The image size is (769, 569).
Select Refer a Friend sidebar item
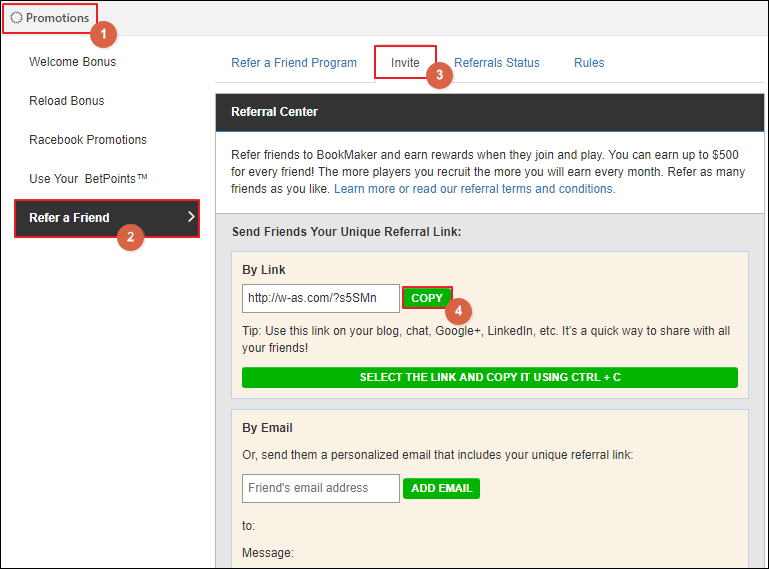click(x=107, y=218)
